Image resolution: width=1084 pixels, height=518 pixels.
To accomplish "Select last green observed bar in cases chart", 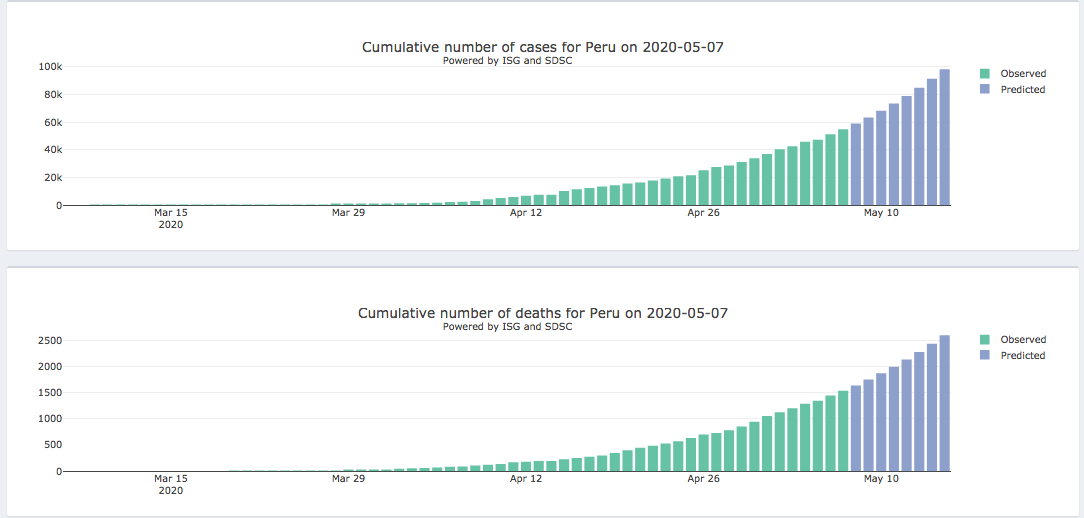I will tap(843, 168).
